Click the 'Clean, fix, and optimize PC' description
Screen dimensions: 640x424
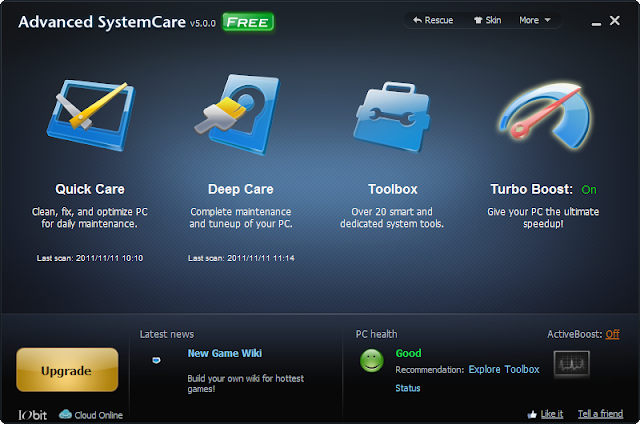coord(90,218)
